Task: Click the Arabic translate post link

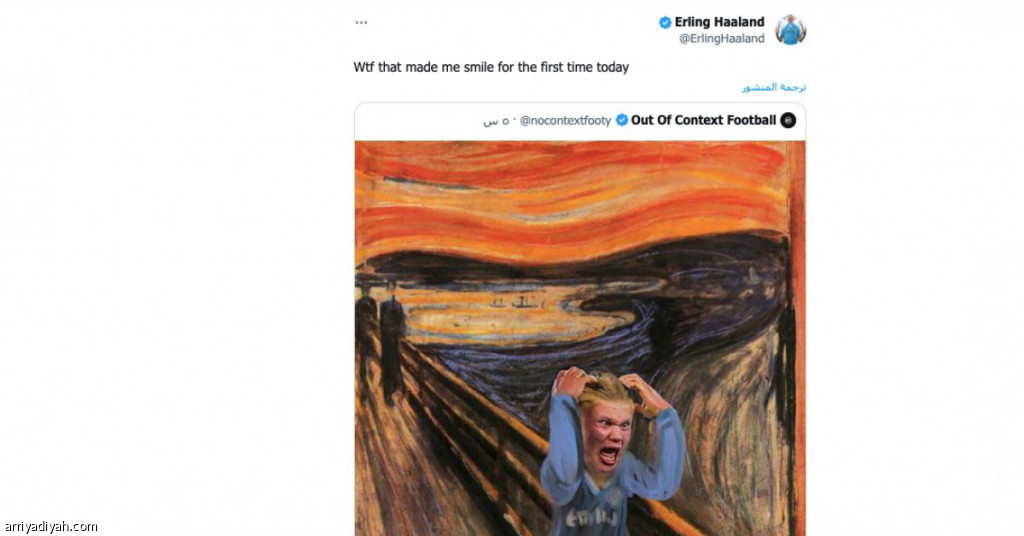Action: [773, 87]
